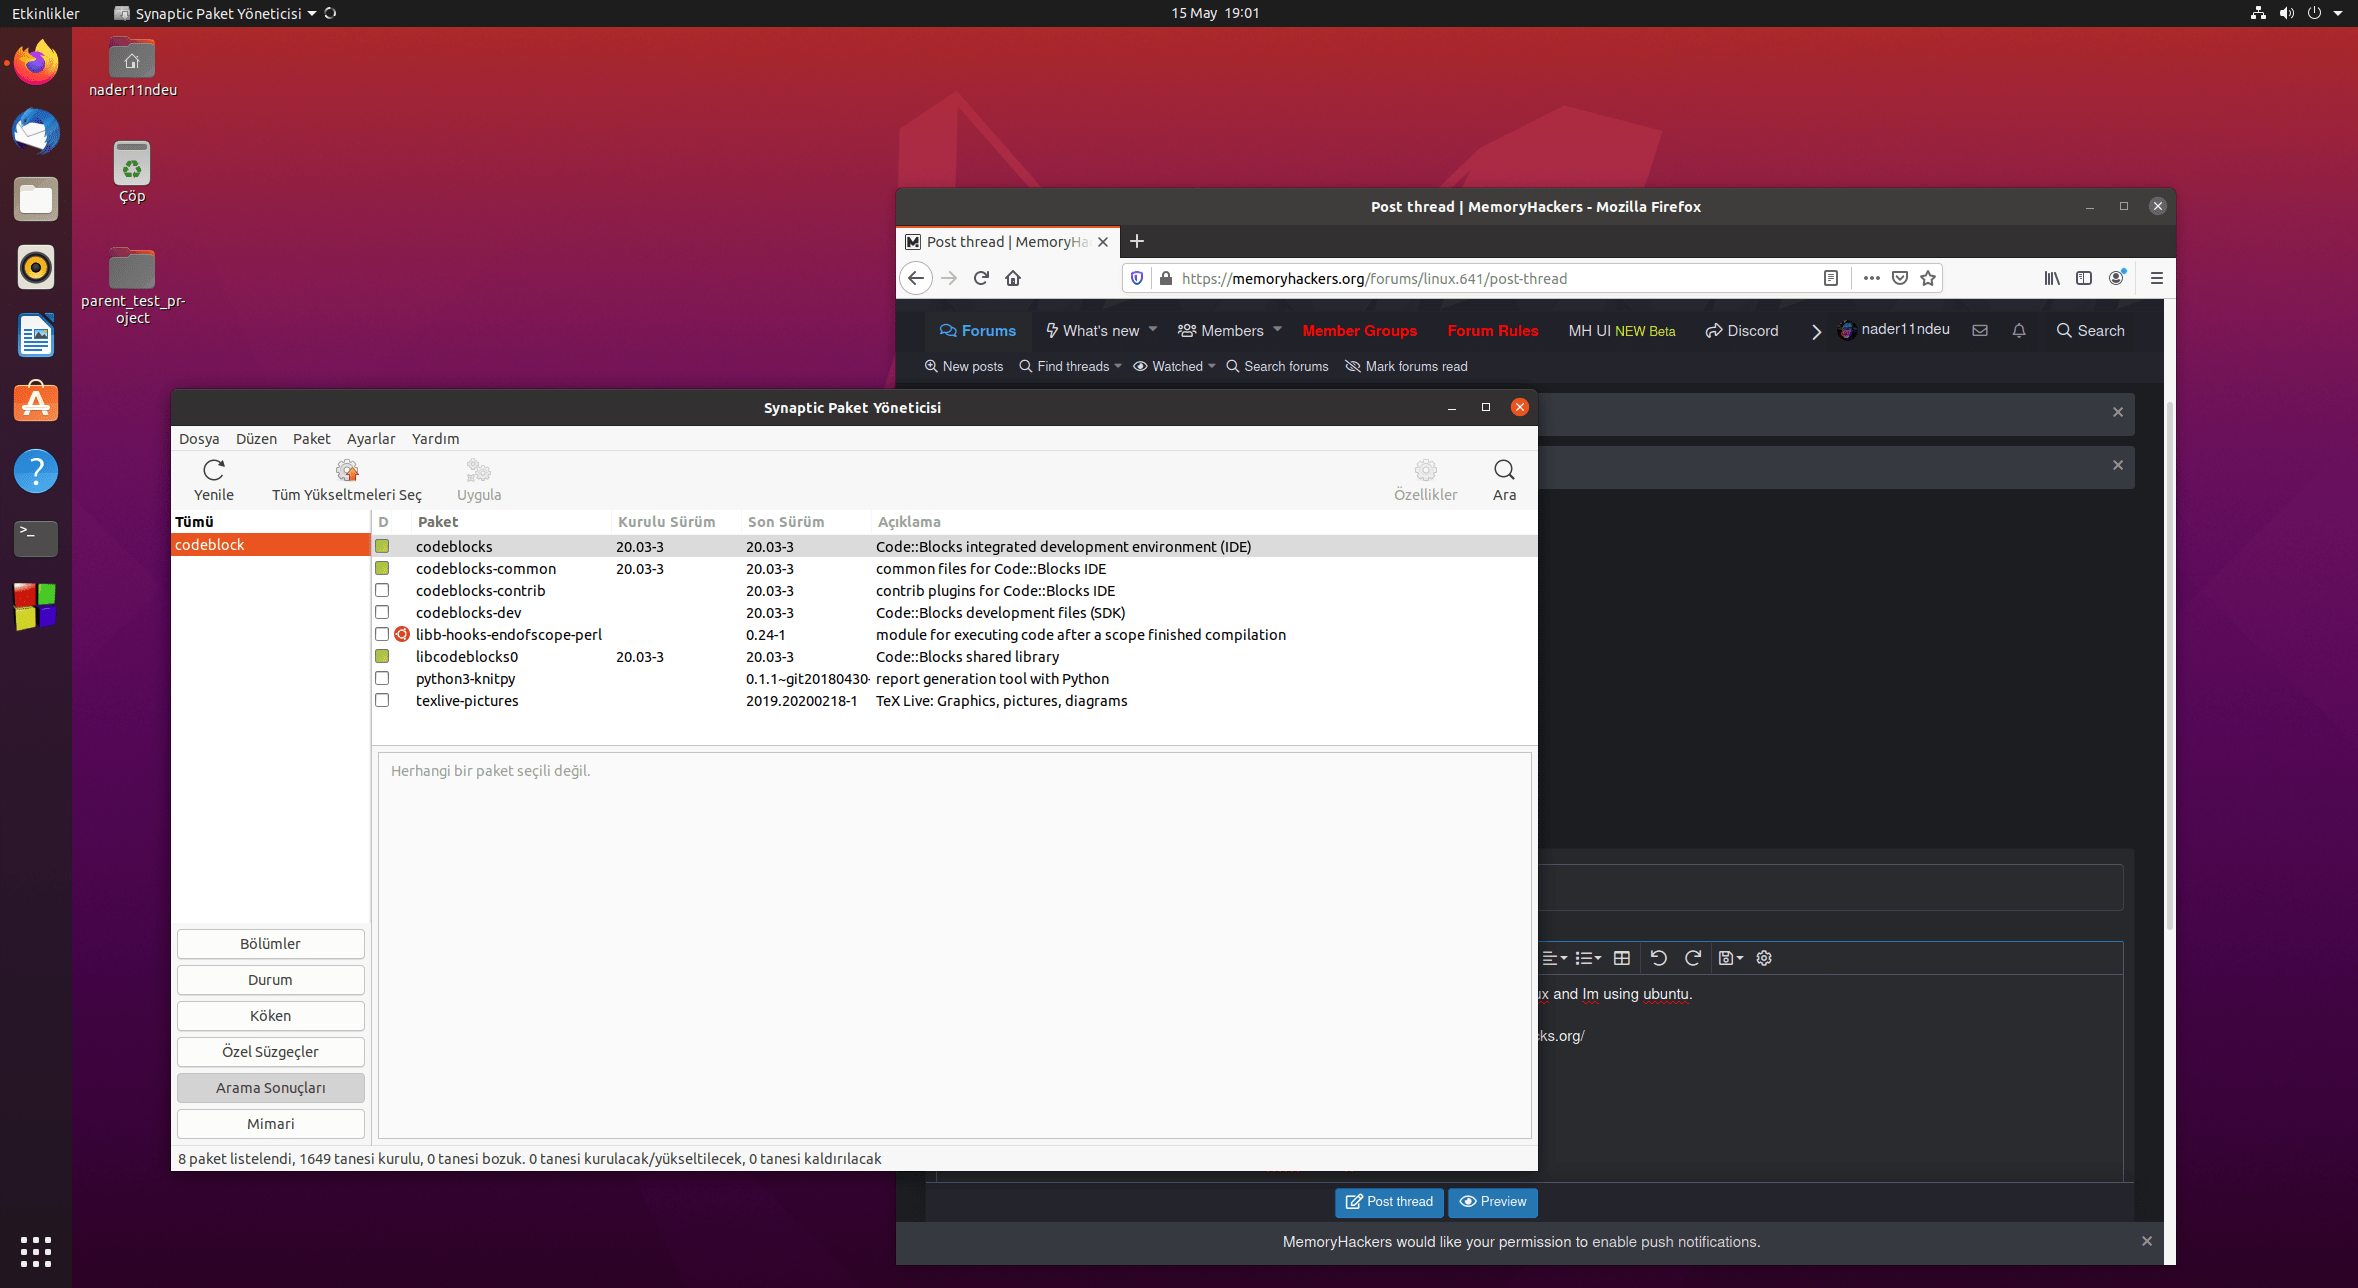Open the alignment dropdown in post editor

1554,958
